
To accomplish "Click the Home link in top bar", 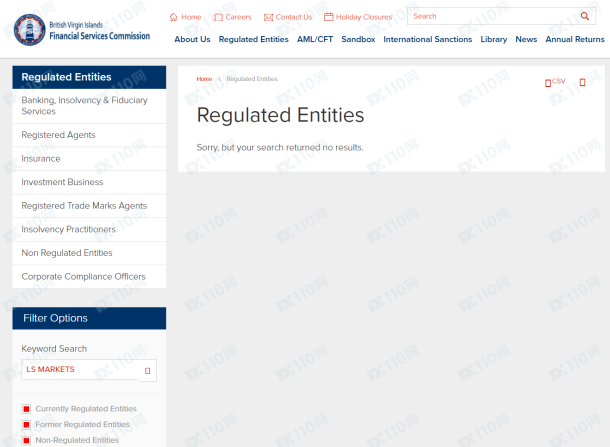I will coord(191,17).
